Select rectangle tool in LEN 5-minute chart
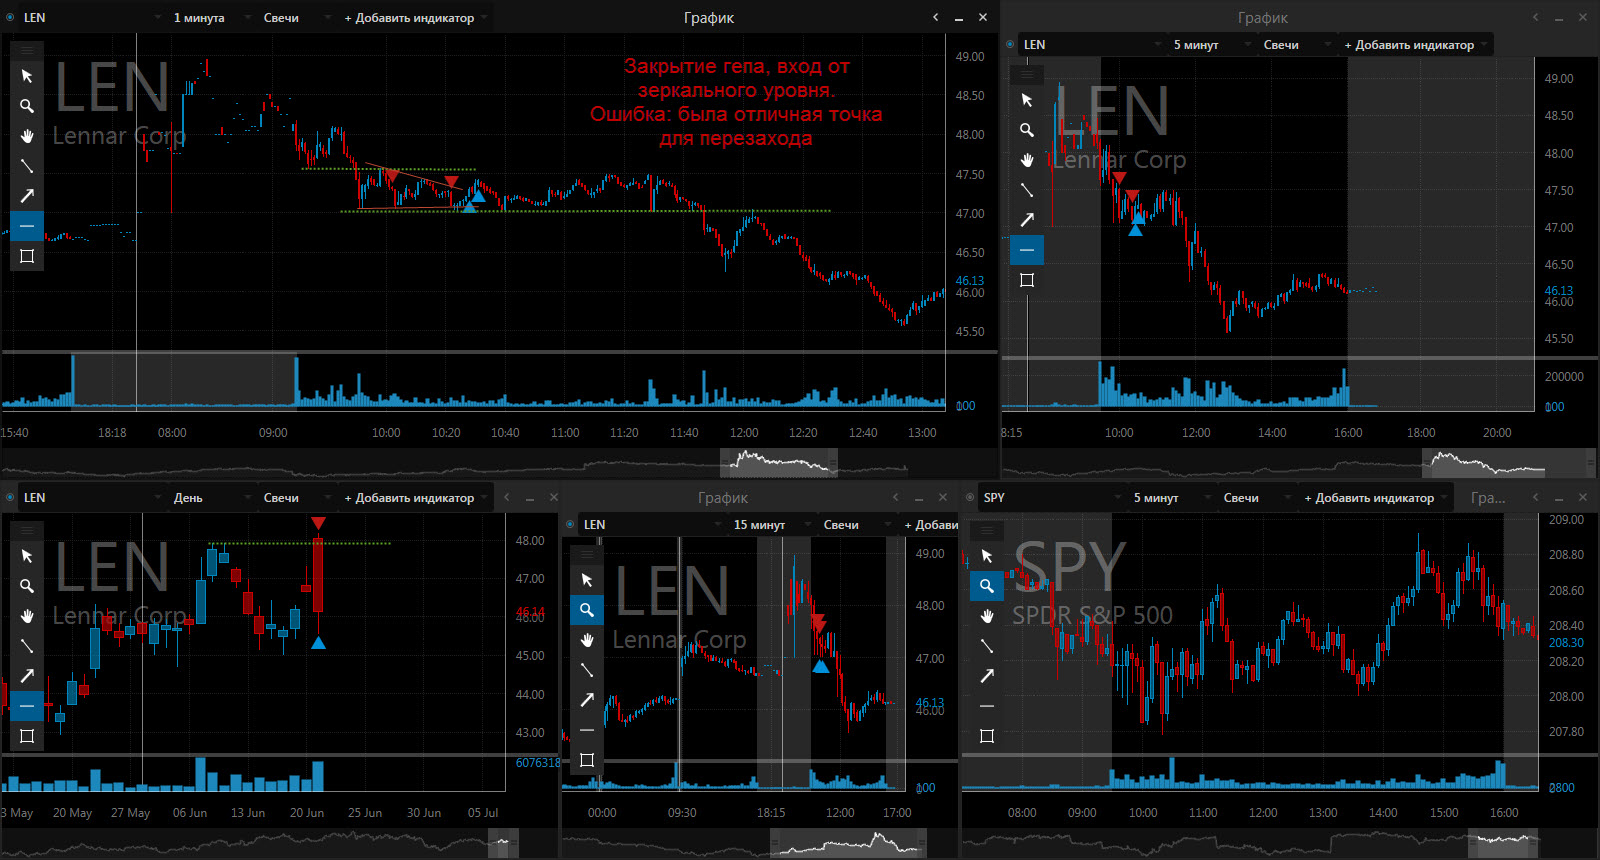Viewport: 1600px width, 860px height. [1027, 280]
